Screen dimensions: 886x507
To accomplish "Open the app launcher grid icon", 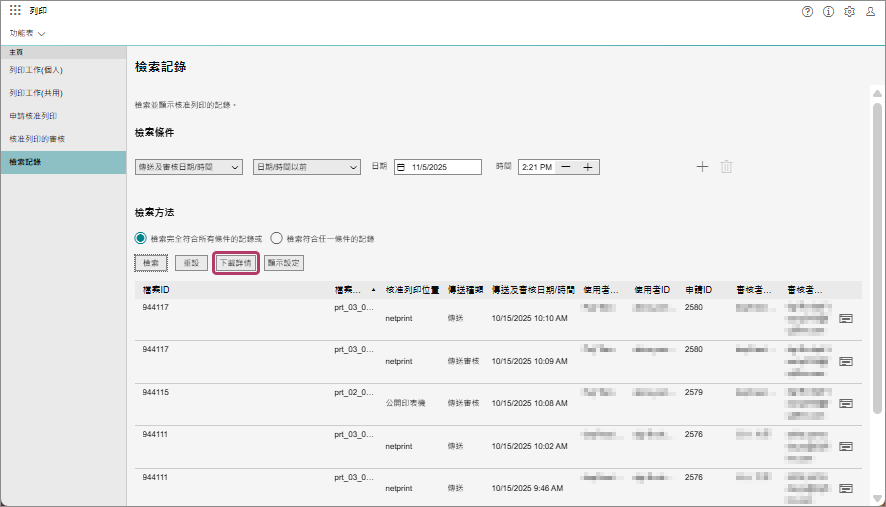I will pyautogui.click(x=15, y=11).
